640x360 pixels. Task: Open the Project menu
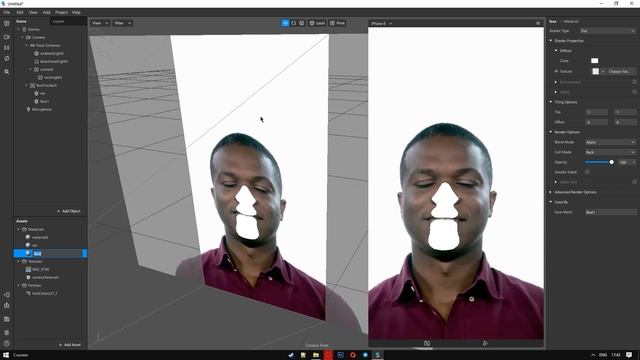pyautogui.click(x=61, y=13)
